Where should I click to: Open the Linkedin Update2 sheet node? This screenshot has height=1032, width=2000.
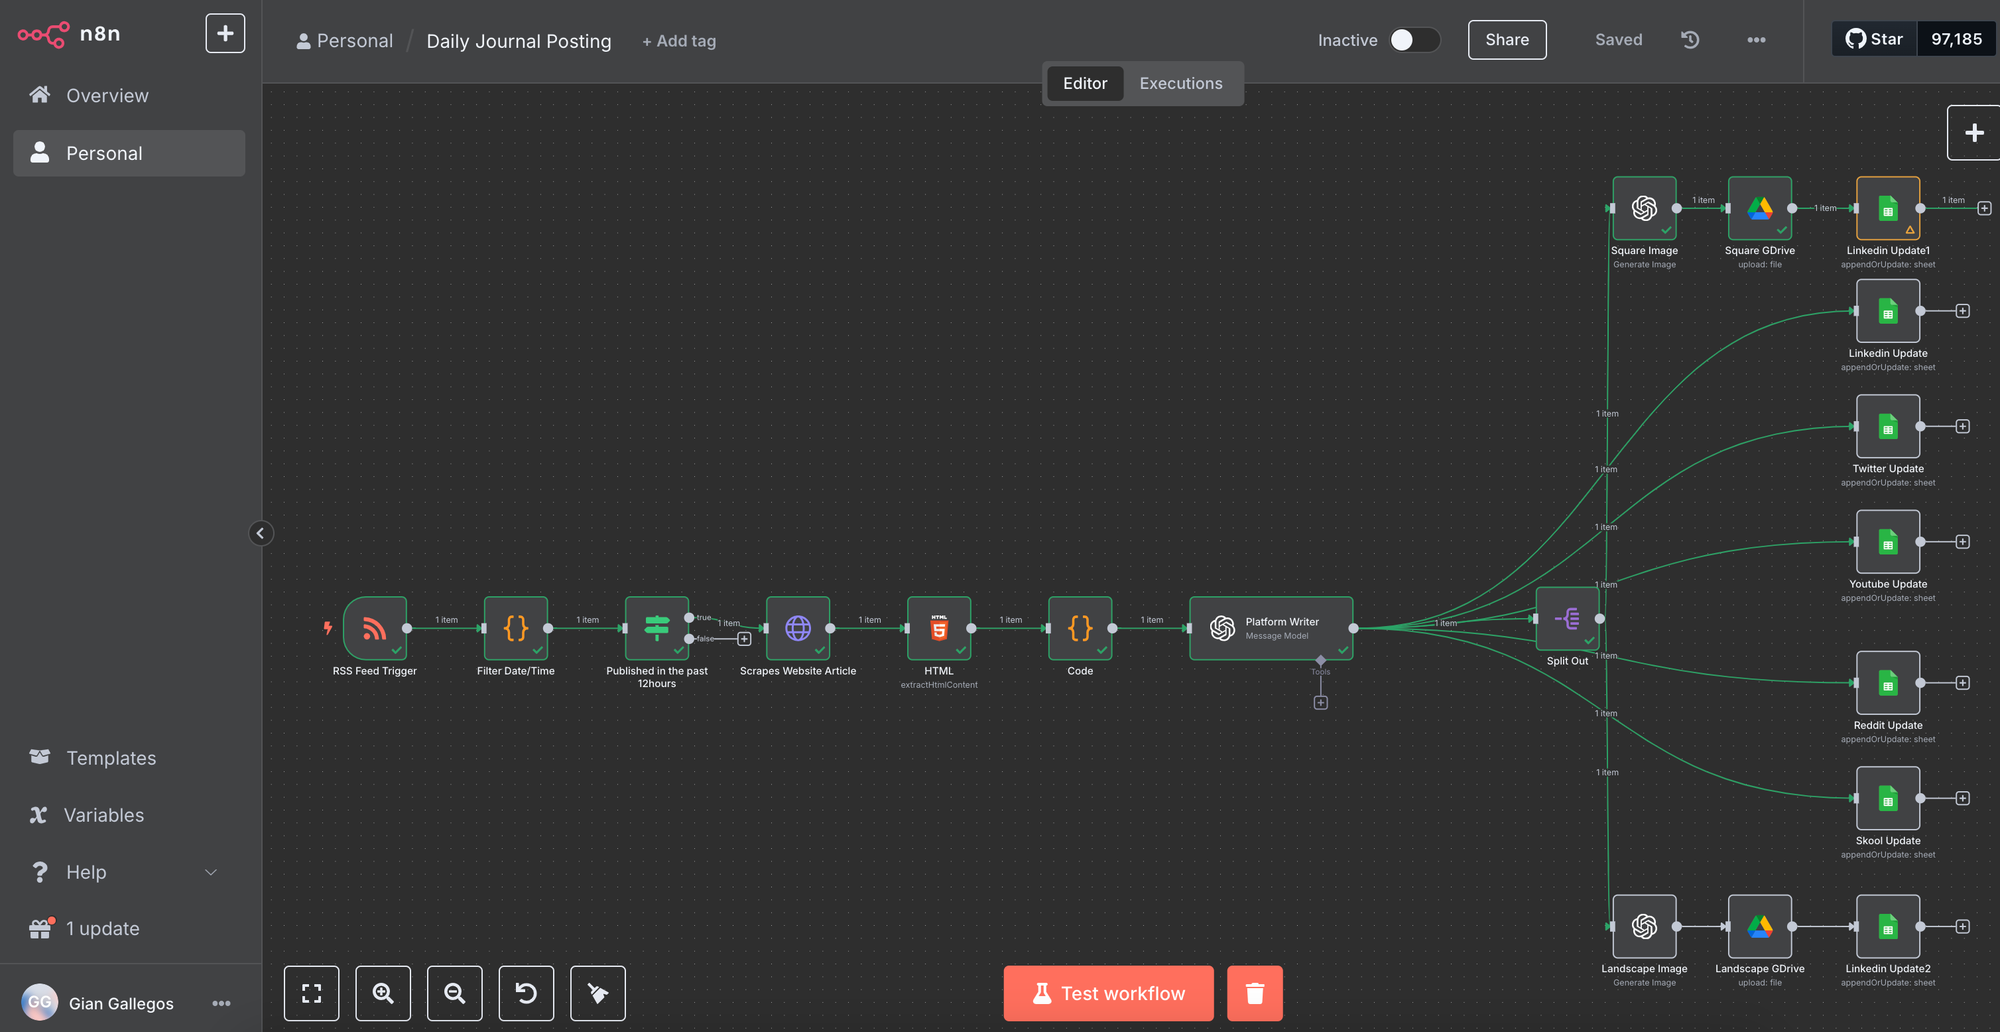point(1888,926)
